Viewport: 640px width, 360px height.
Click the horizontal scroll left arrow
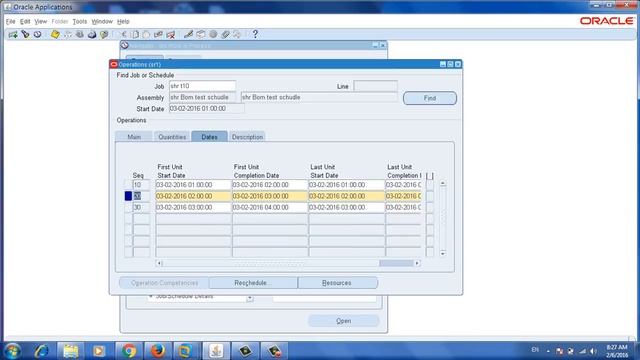point(159,263)
